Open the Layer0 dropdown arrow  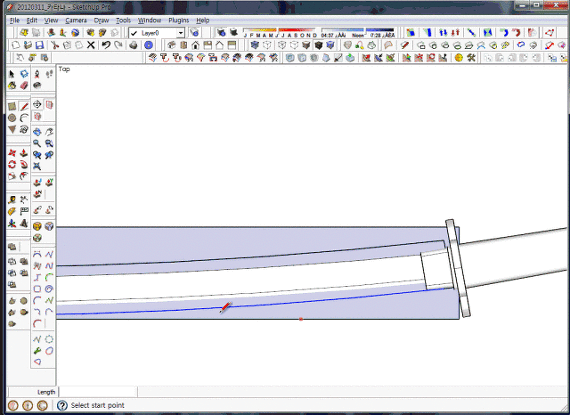tap(180, 33)
